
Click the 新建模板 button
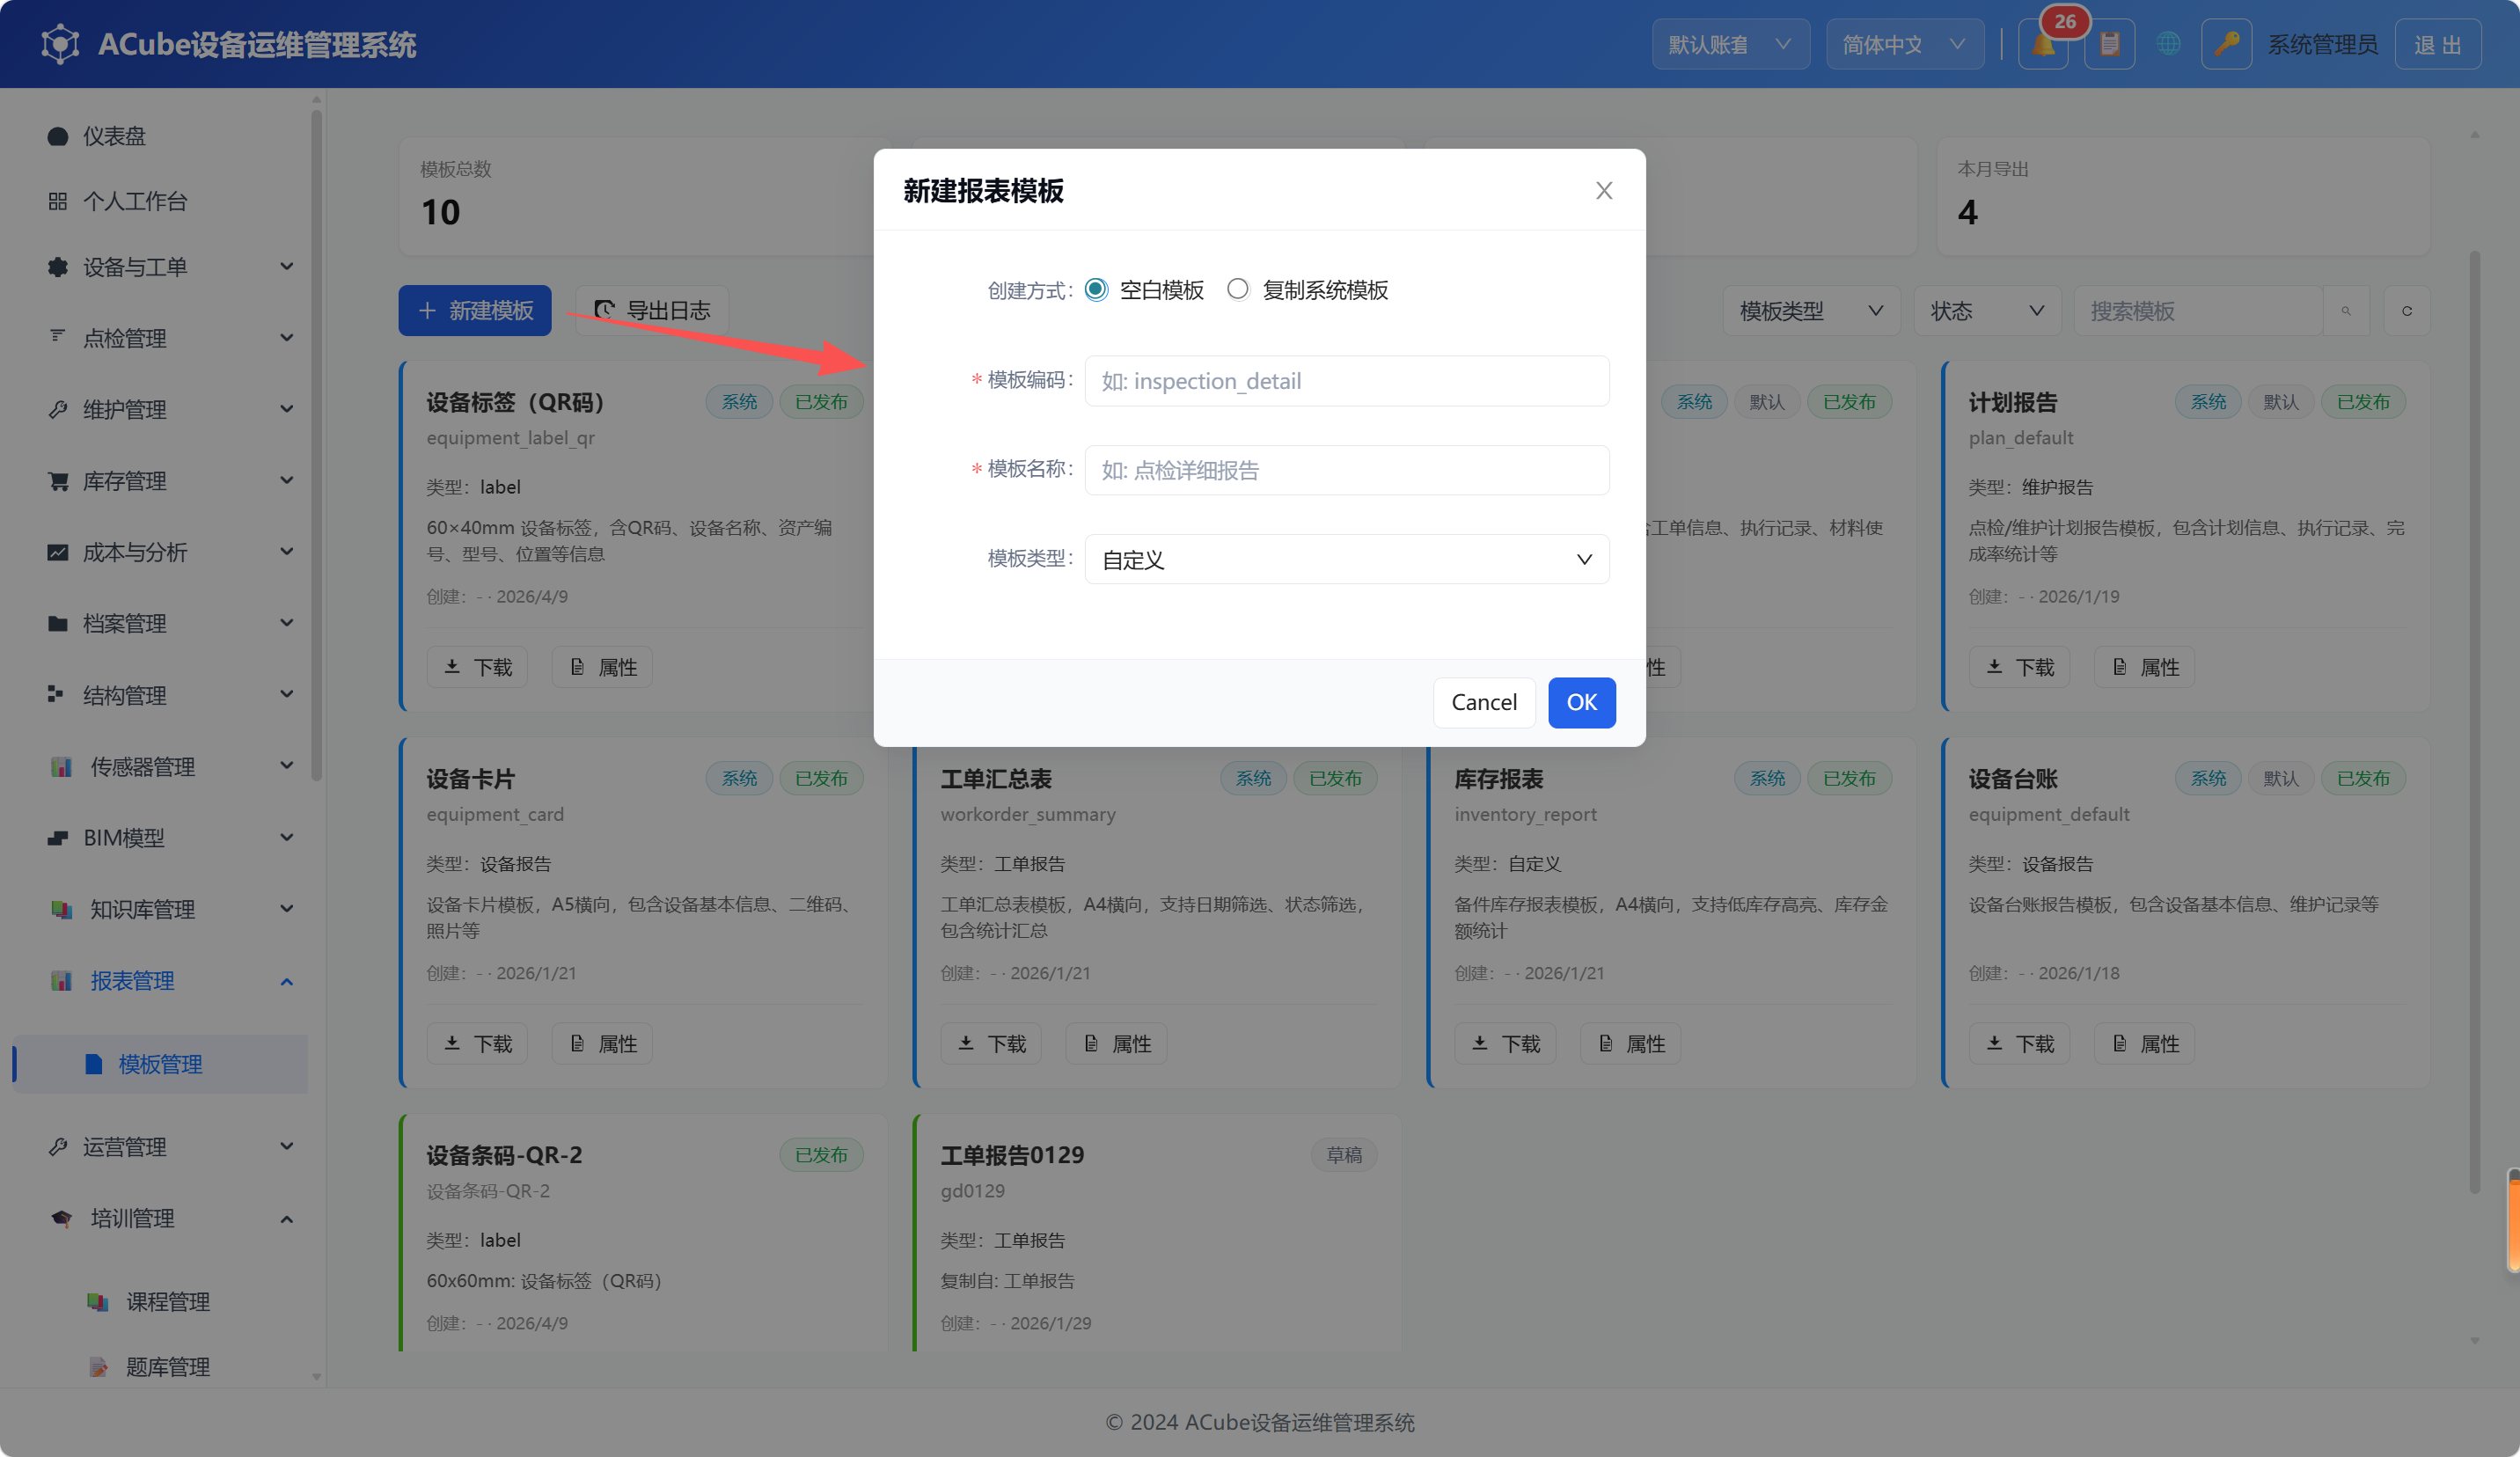click(x=475, y=311)
